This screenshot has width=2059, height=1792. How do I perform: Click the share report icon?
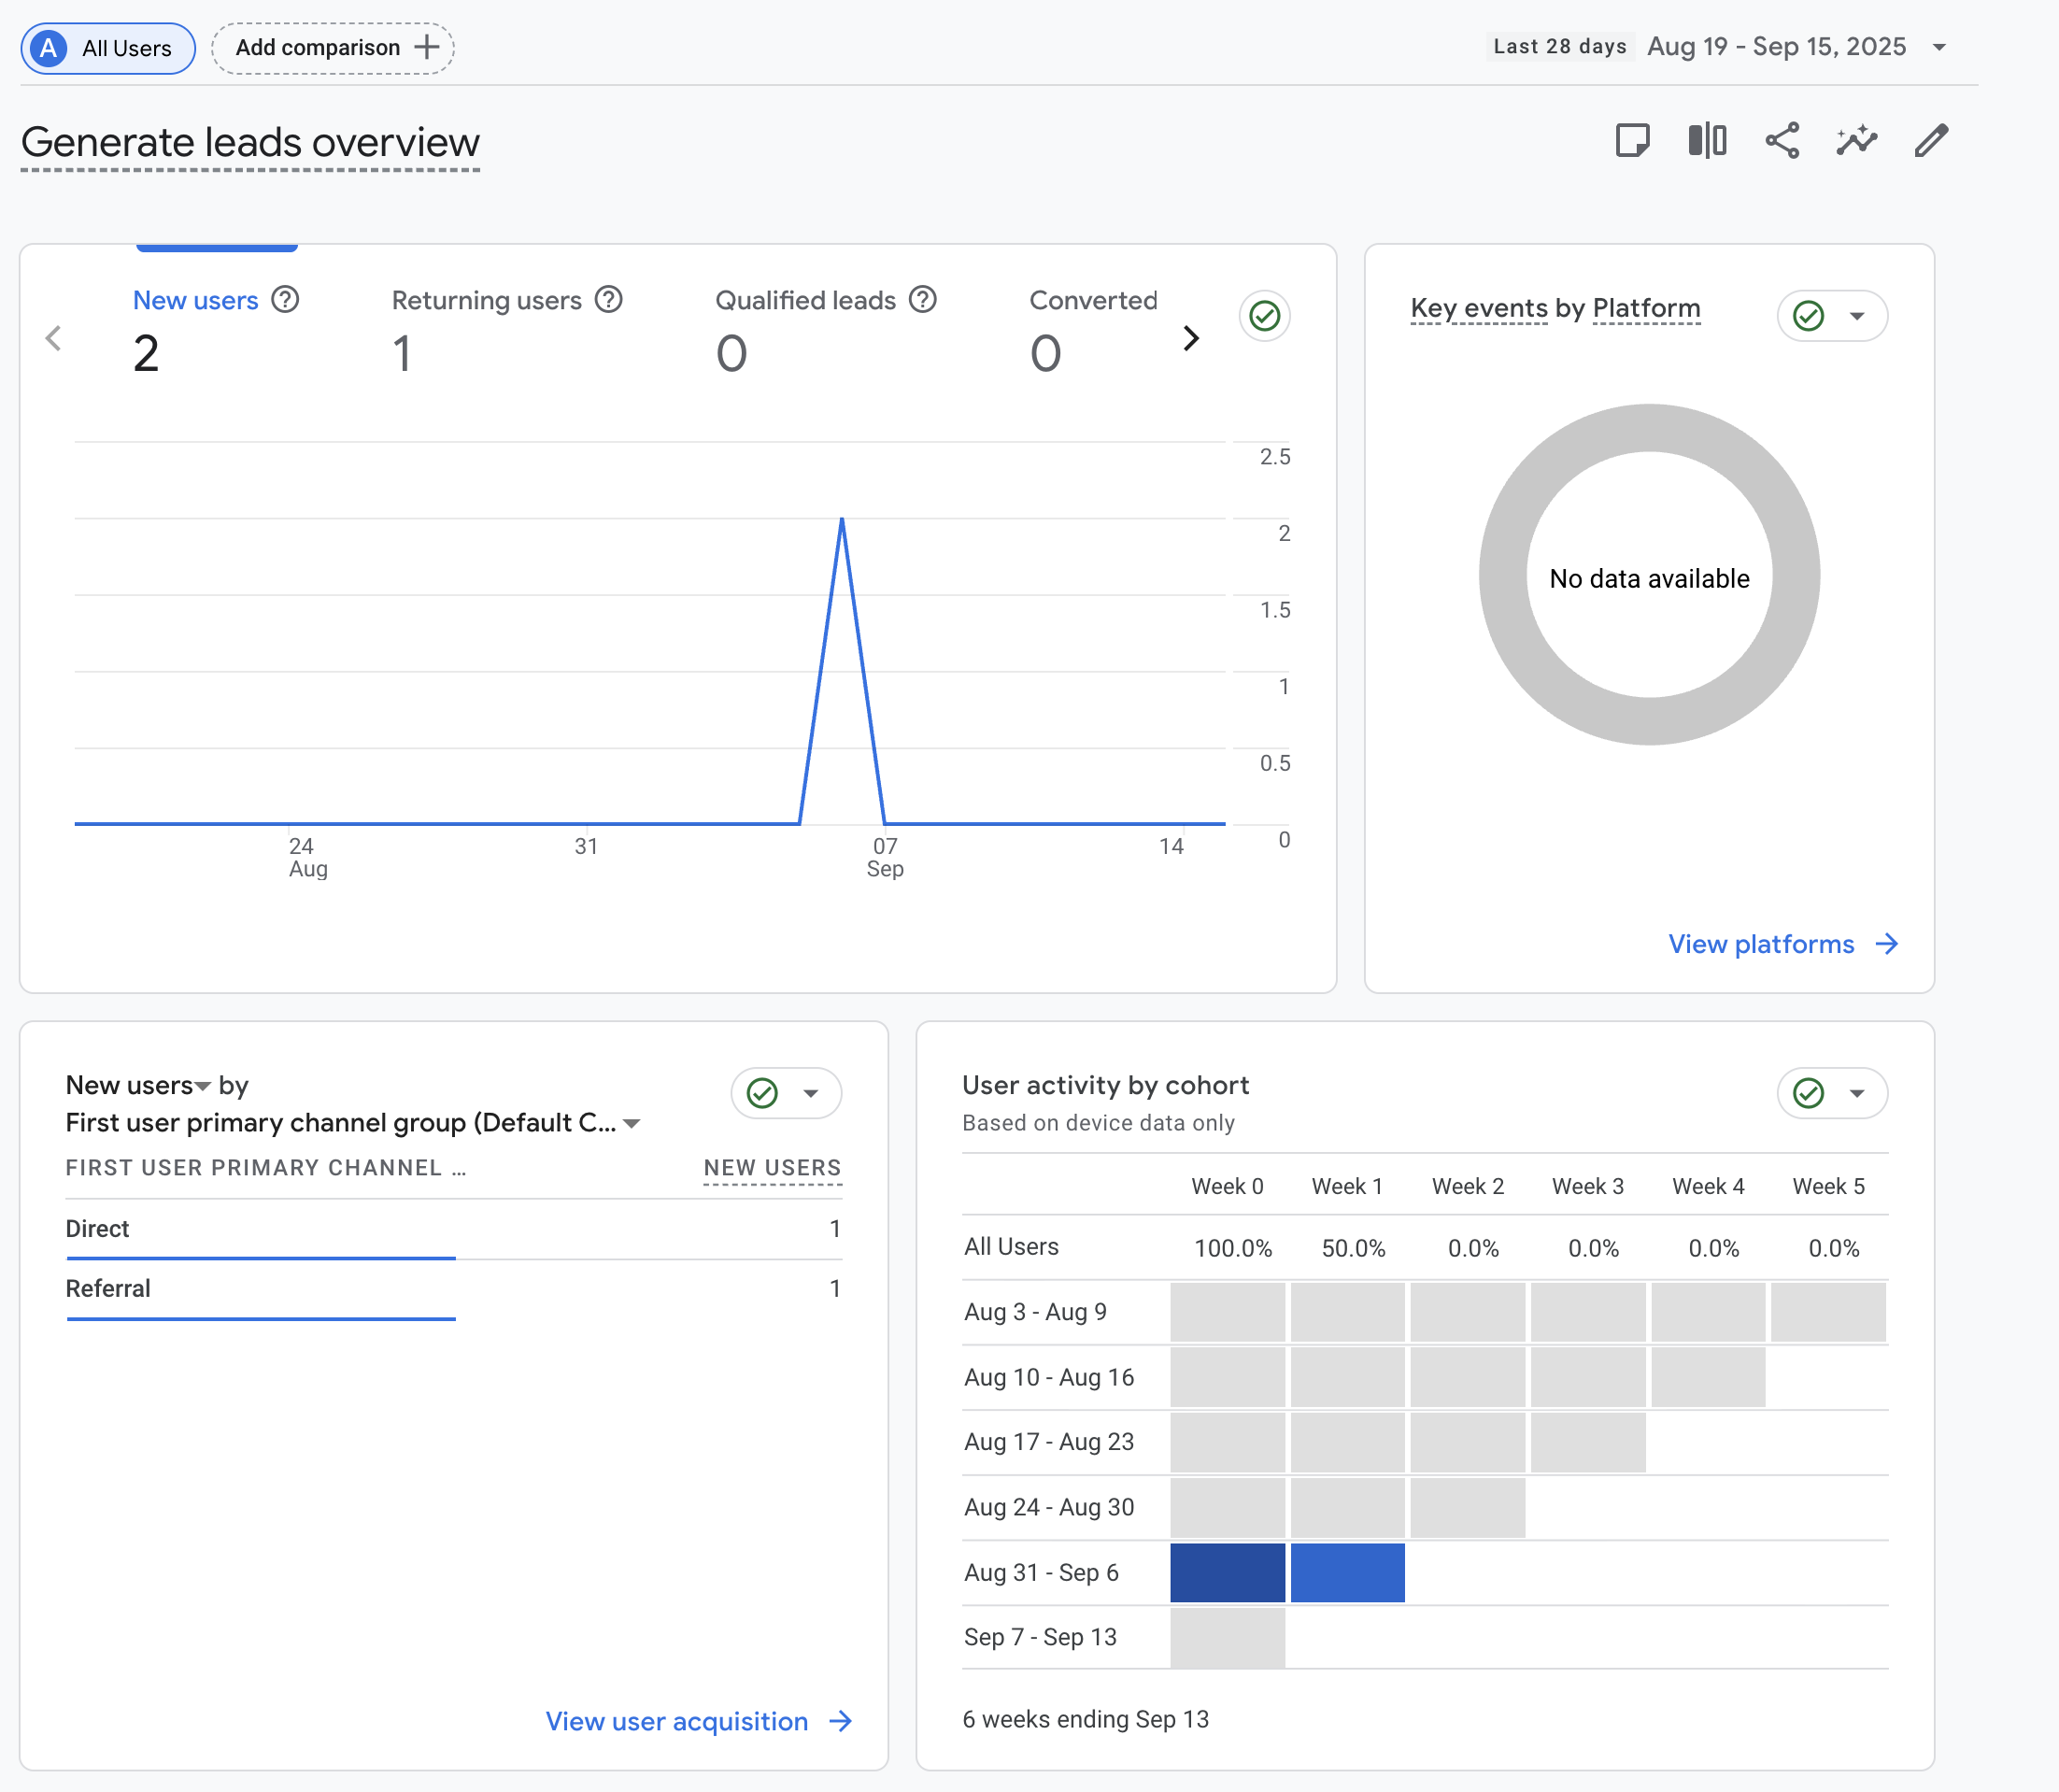(x=1782, y=141)
